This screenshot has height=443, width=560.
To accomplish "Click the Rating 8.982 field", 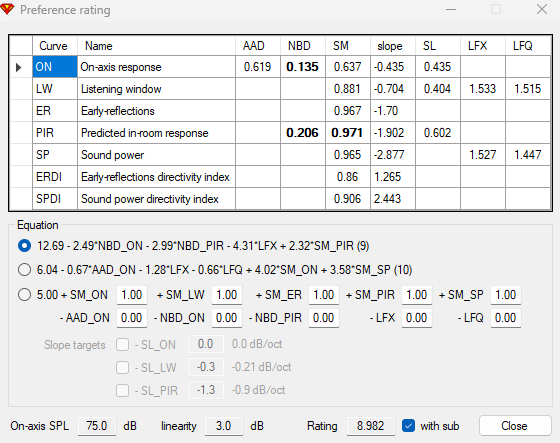I will tap(371, 426).
